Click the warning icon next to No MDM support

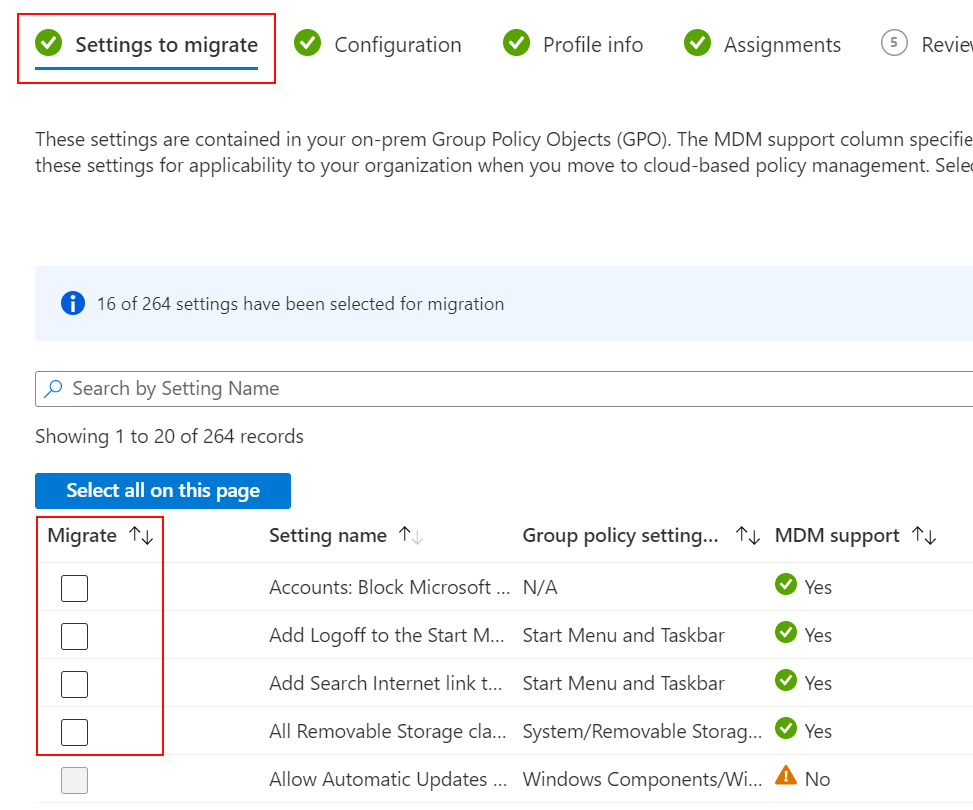786,778
